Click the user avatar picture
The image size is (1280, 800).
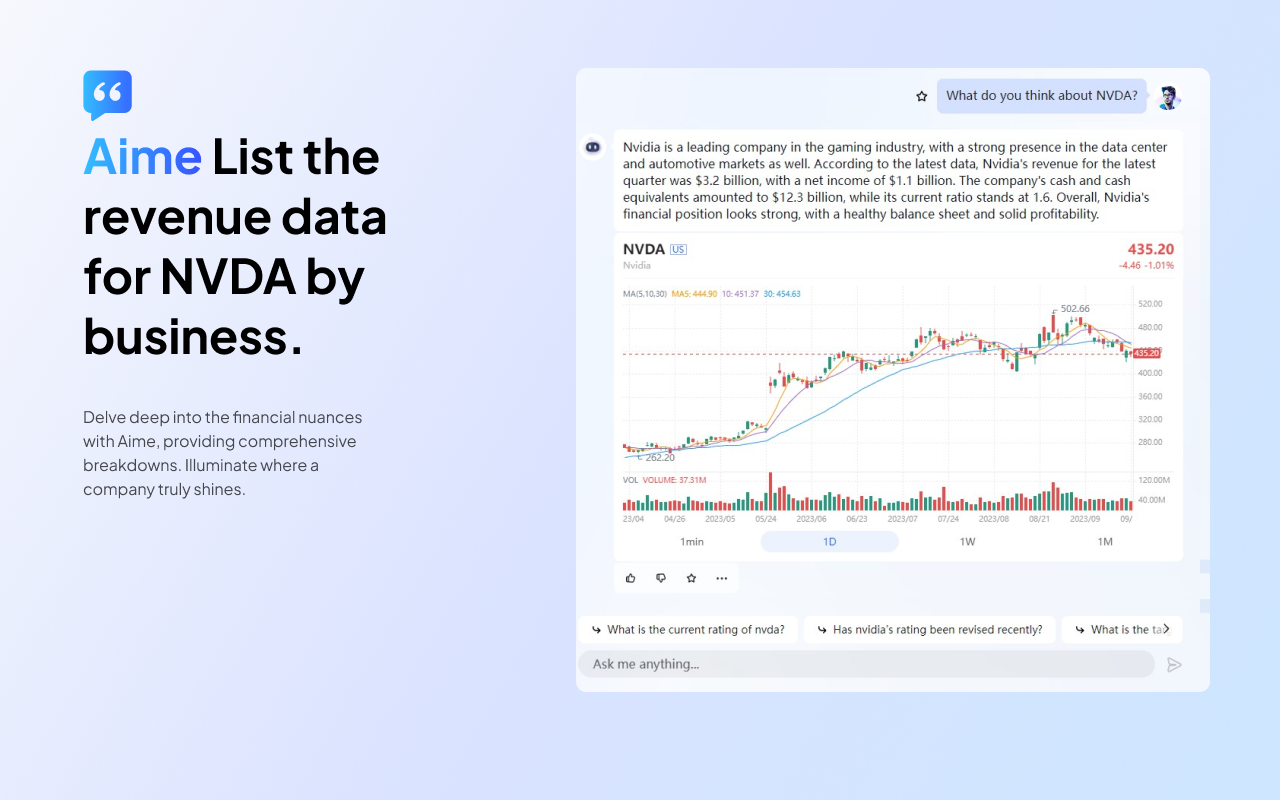point(1168,97)
